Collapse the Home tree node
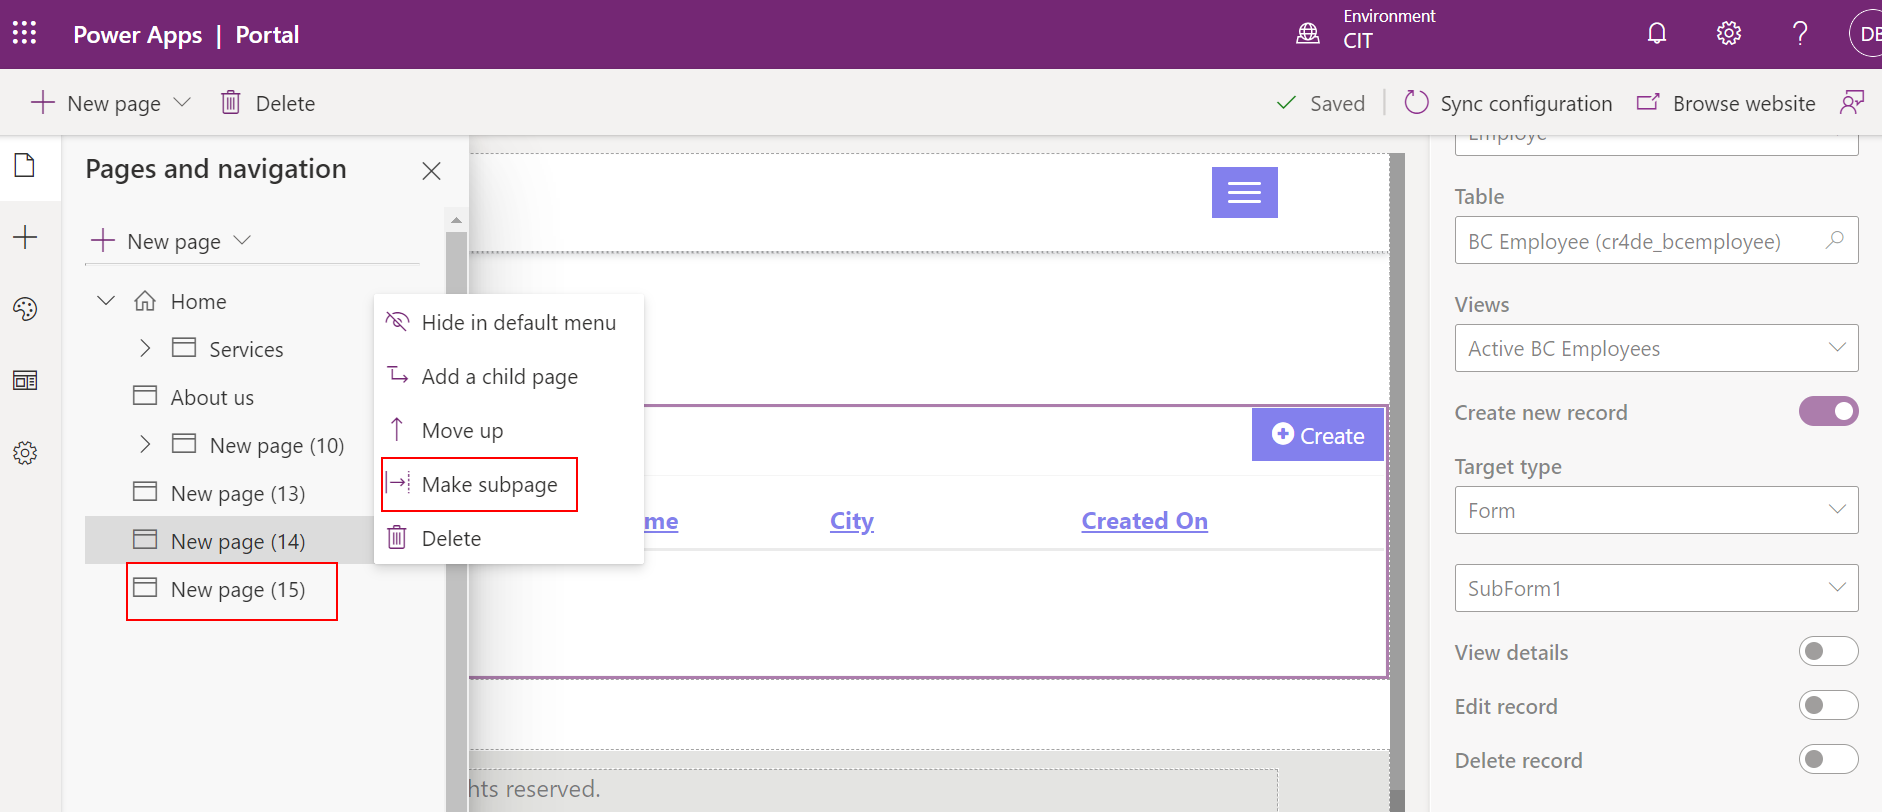This screenshot has width=1882, height=812. (106, 300)
